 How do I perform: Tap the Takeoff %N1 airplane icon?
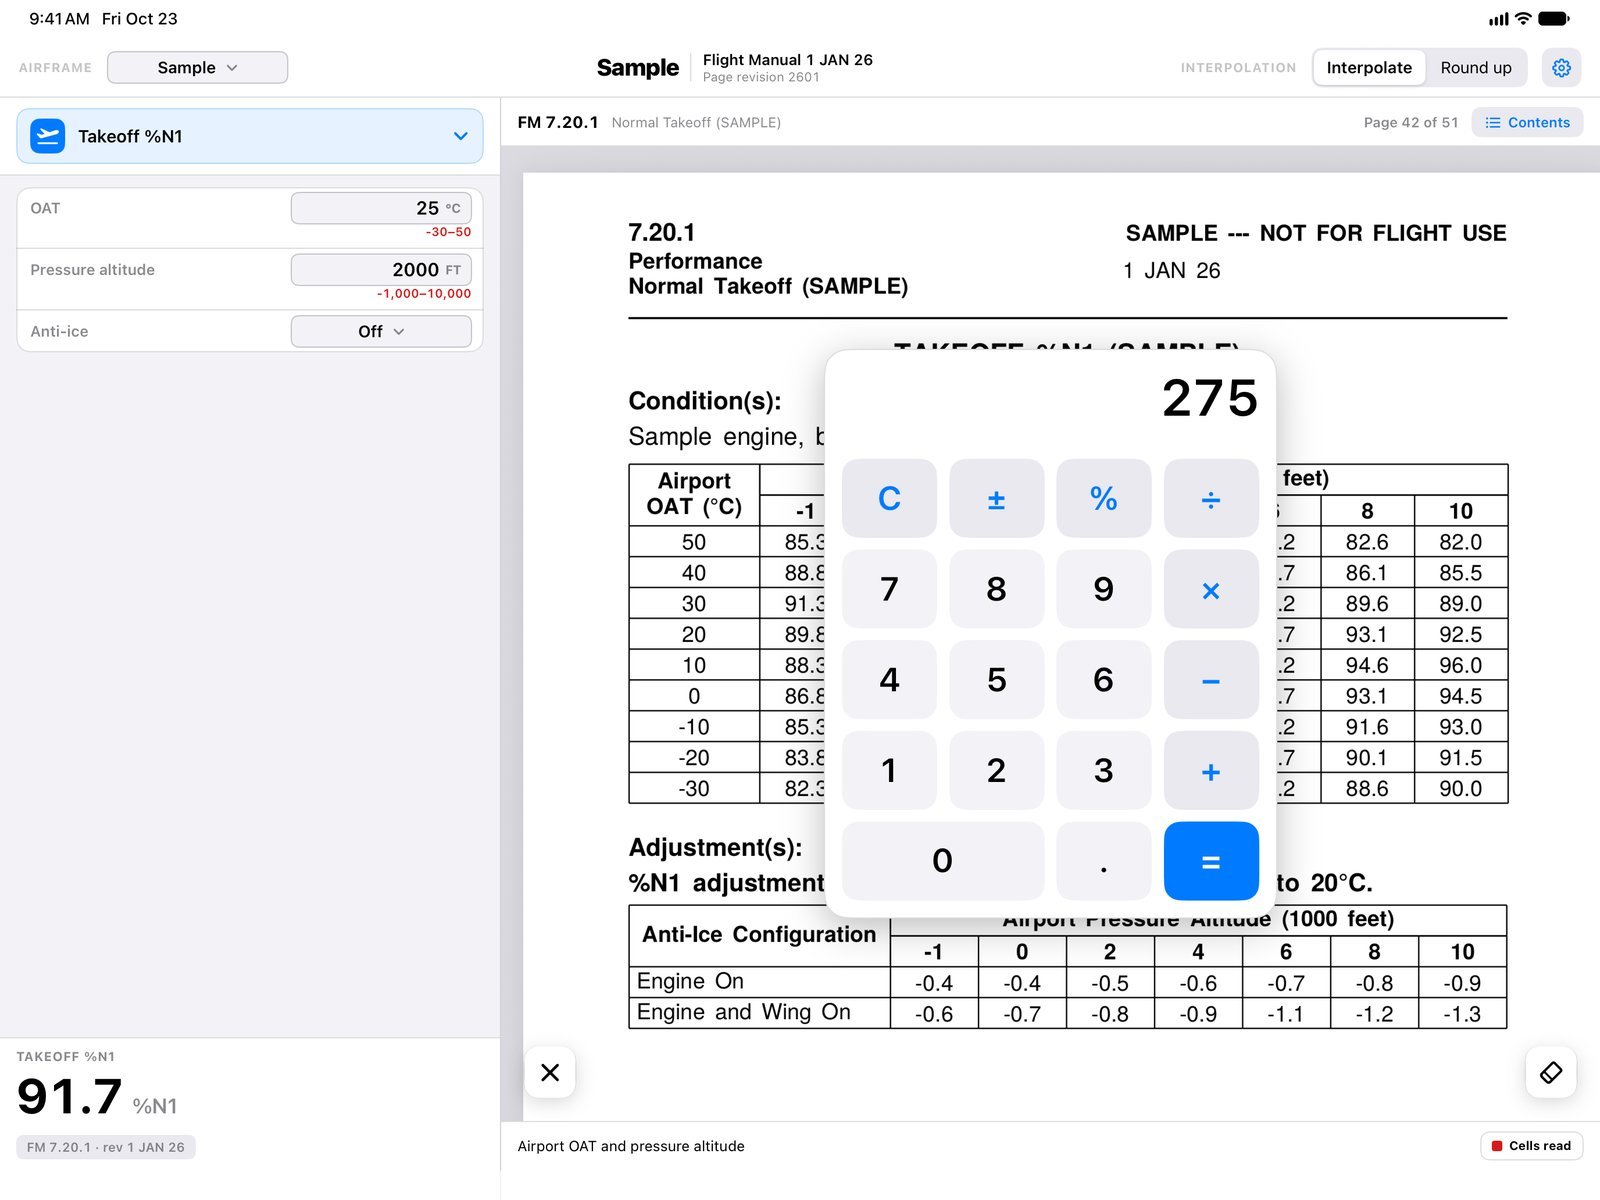47,136
